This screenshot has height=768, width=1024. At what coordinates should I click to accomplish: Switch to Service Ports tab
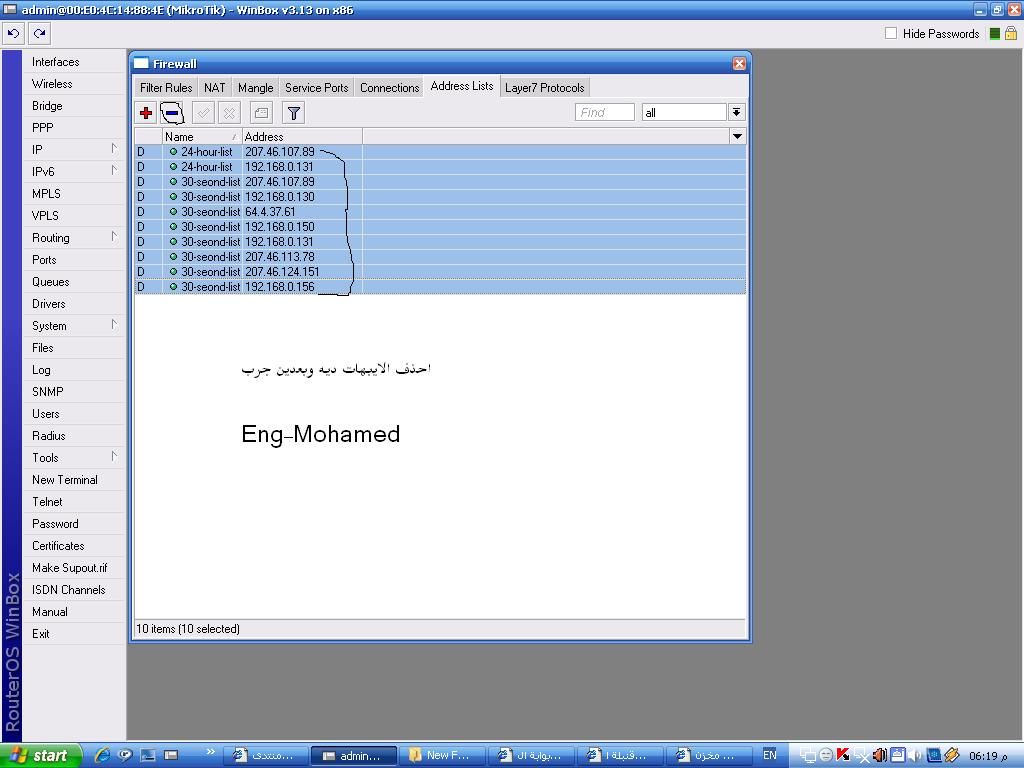point(317,88)
